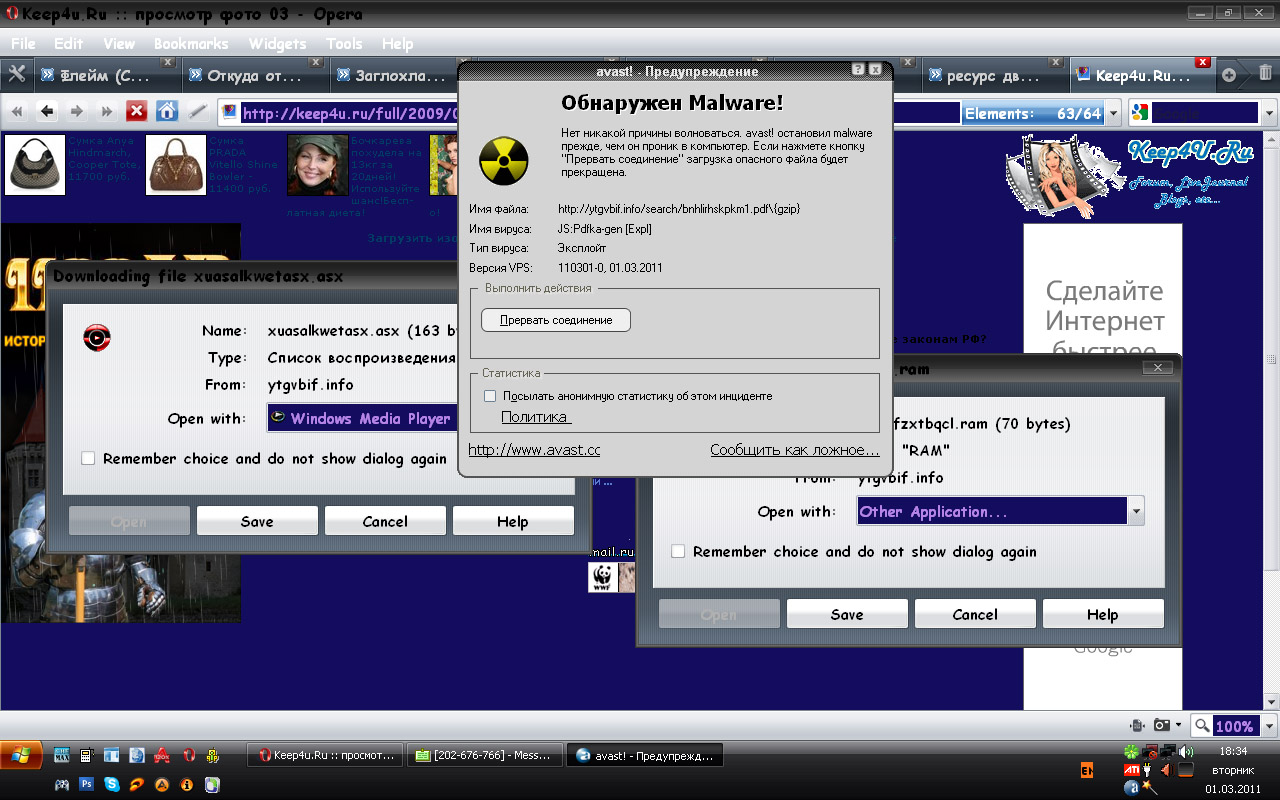Image resolution: width=1280 pixels, height=800 pixels.
Task: Expand the zoom level 100% dropdown
Action: 1269,726
